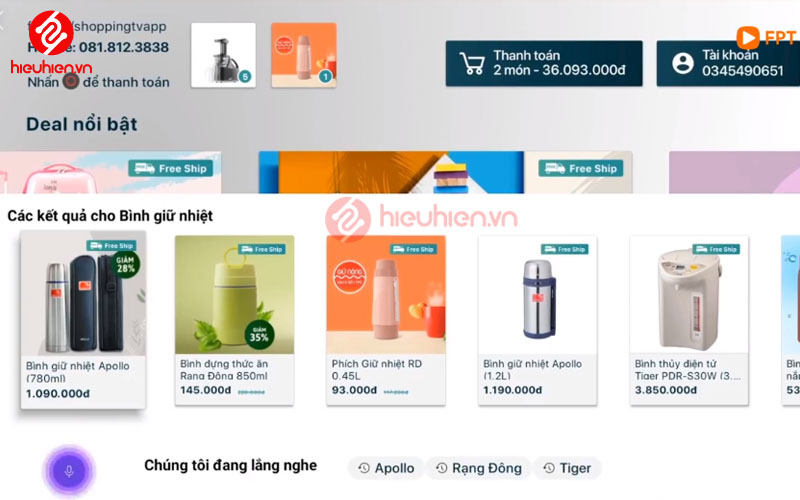Click the Thanh toán 2 món checkout button
800x500 pixels.
click(x=544, y=63)
